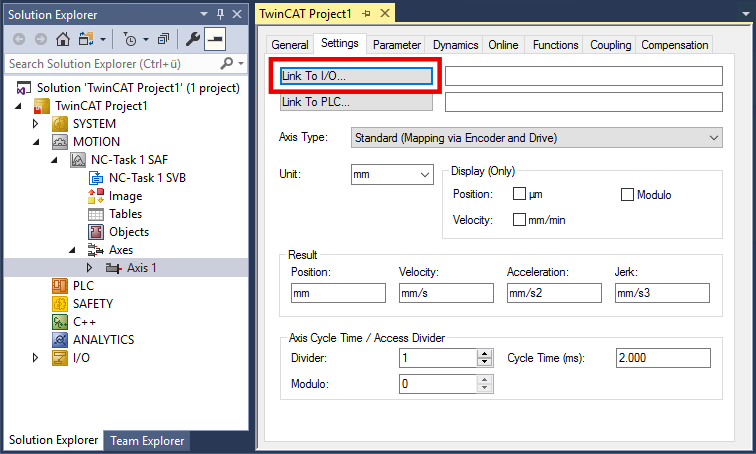The height and width of the screenshot is (454, 756).
Task: Collapse the MOTION node
Action: pos(36,142)
